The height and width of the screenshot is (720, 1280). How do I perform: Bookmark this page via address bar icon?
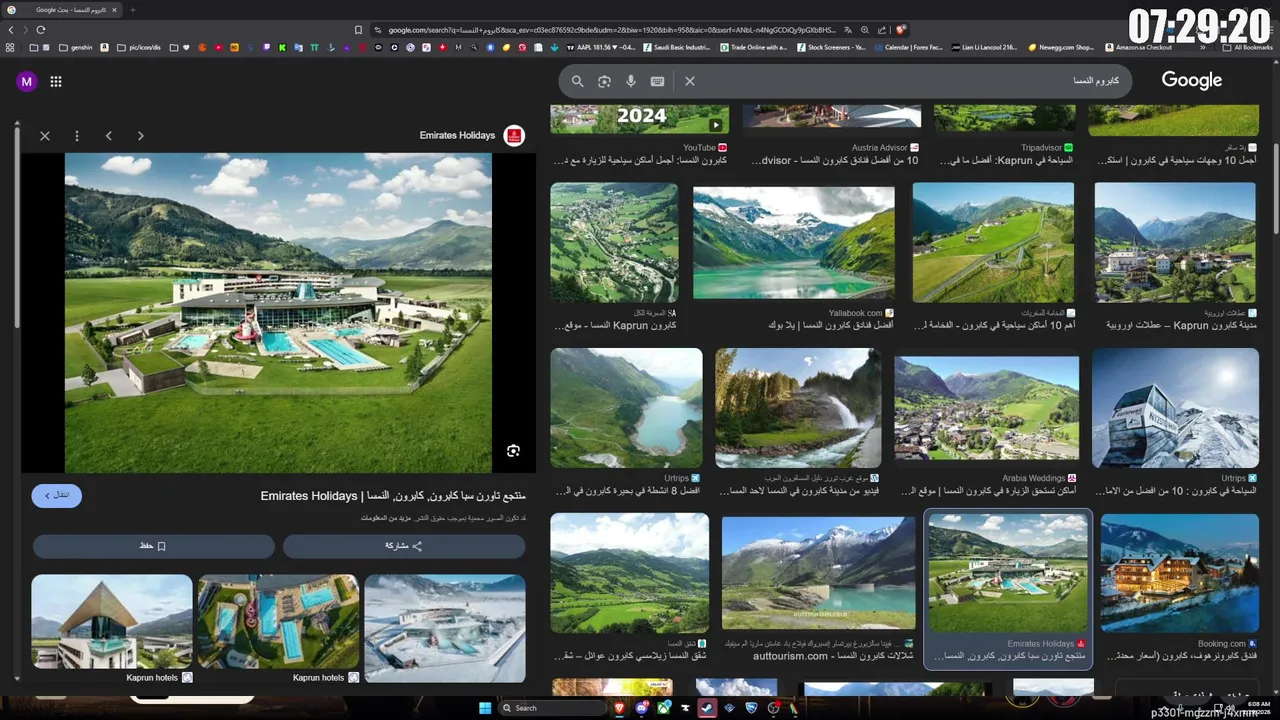(x=358, y=30)
